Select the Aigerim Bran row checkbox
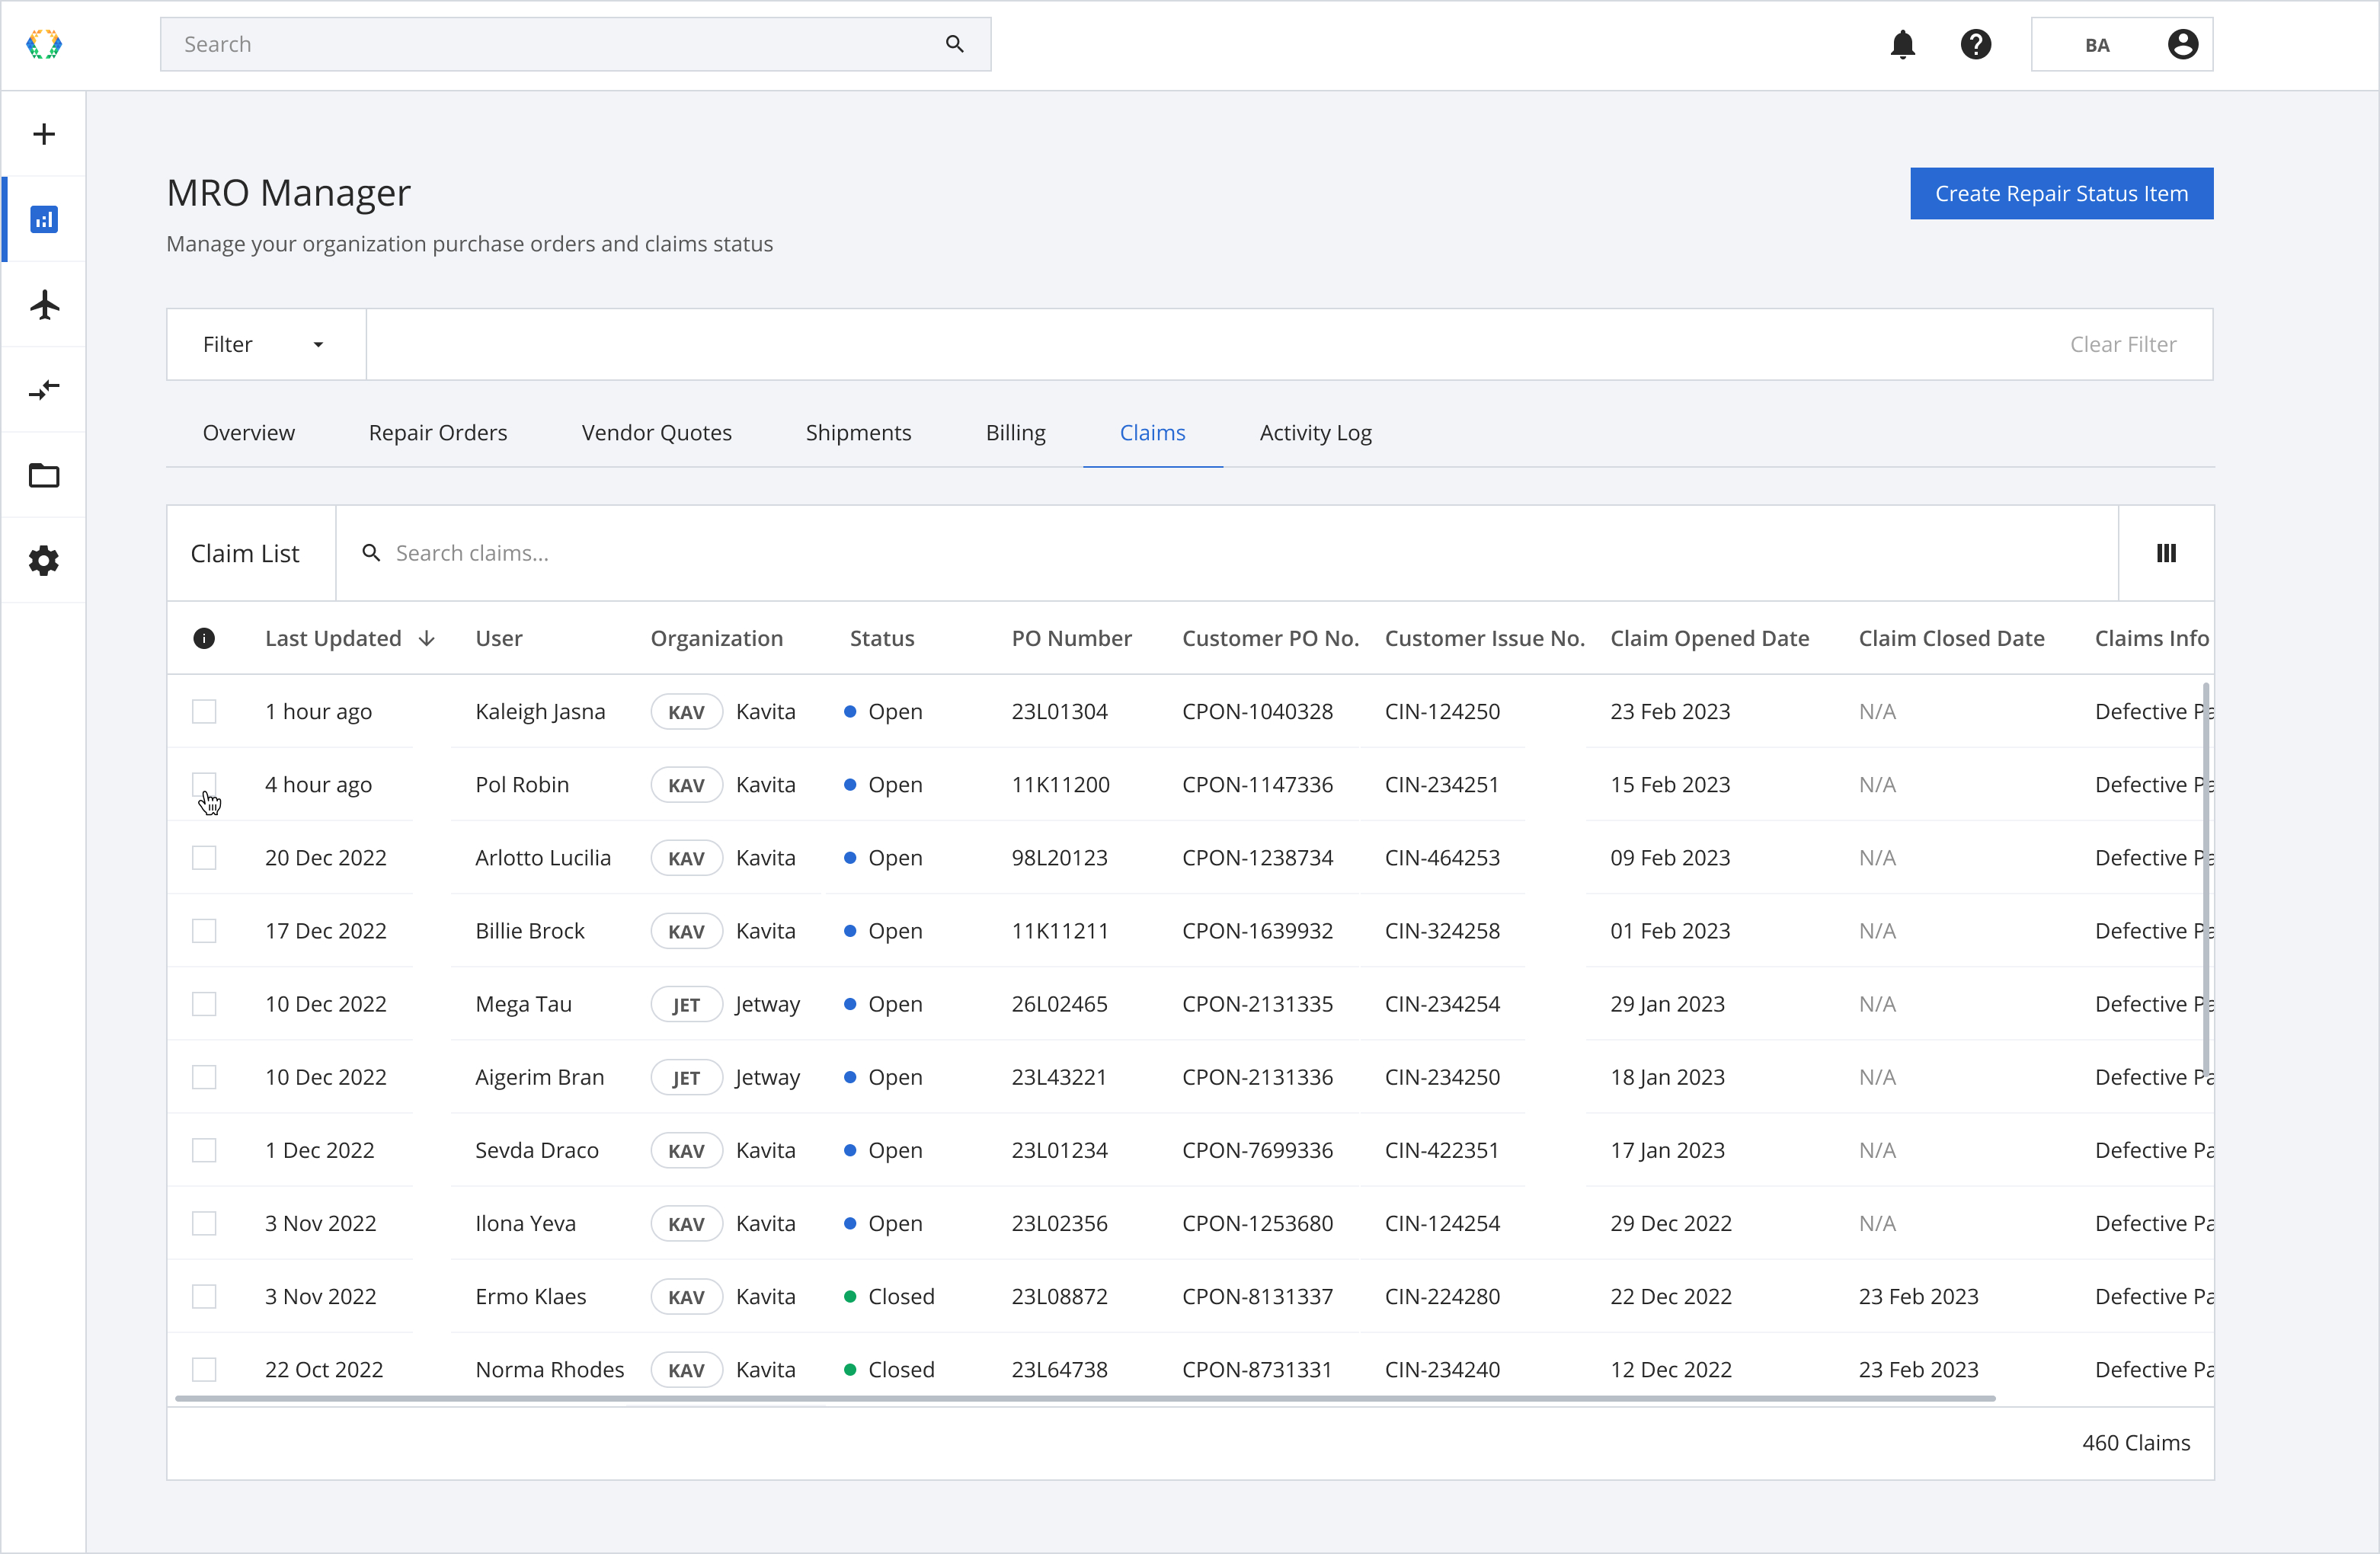This screenshot has height=1554, width=2380. [x=204, y=1076]
